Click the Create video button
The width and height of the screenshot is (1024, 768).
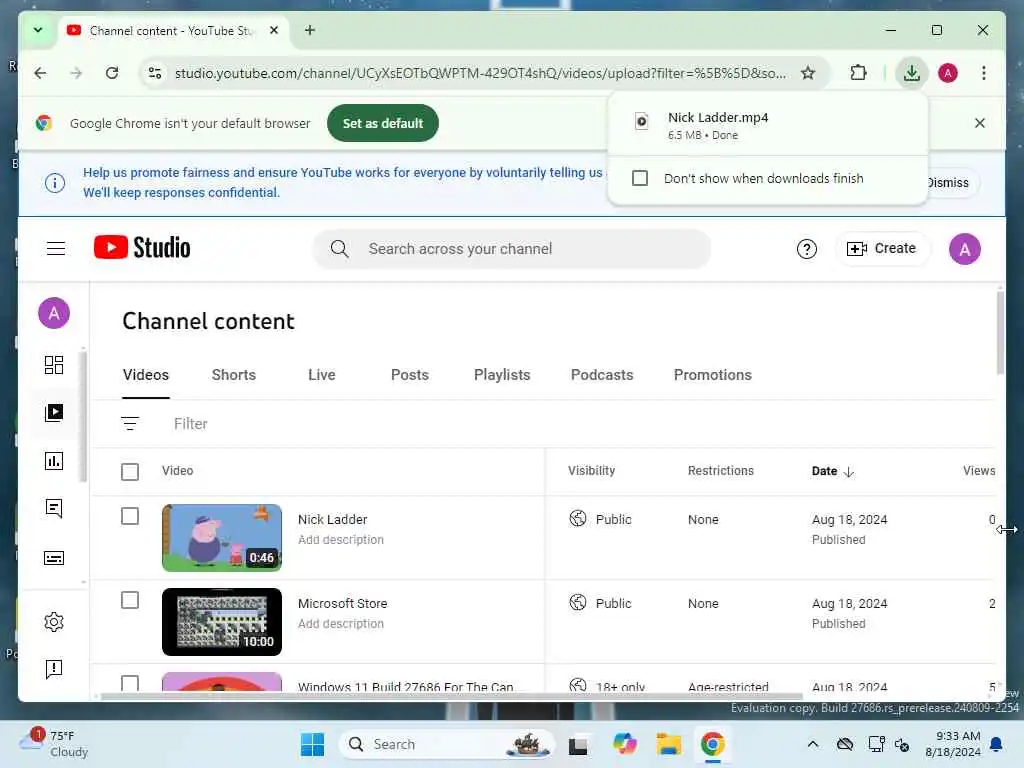(882, 248)
